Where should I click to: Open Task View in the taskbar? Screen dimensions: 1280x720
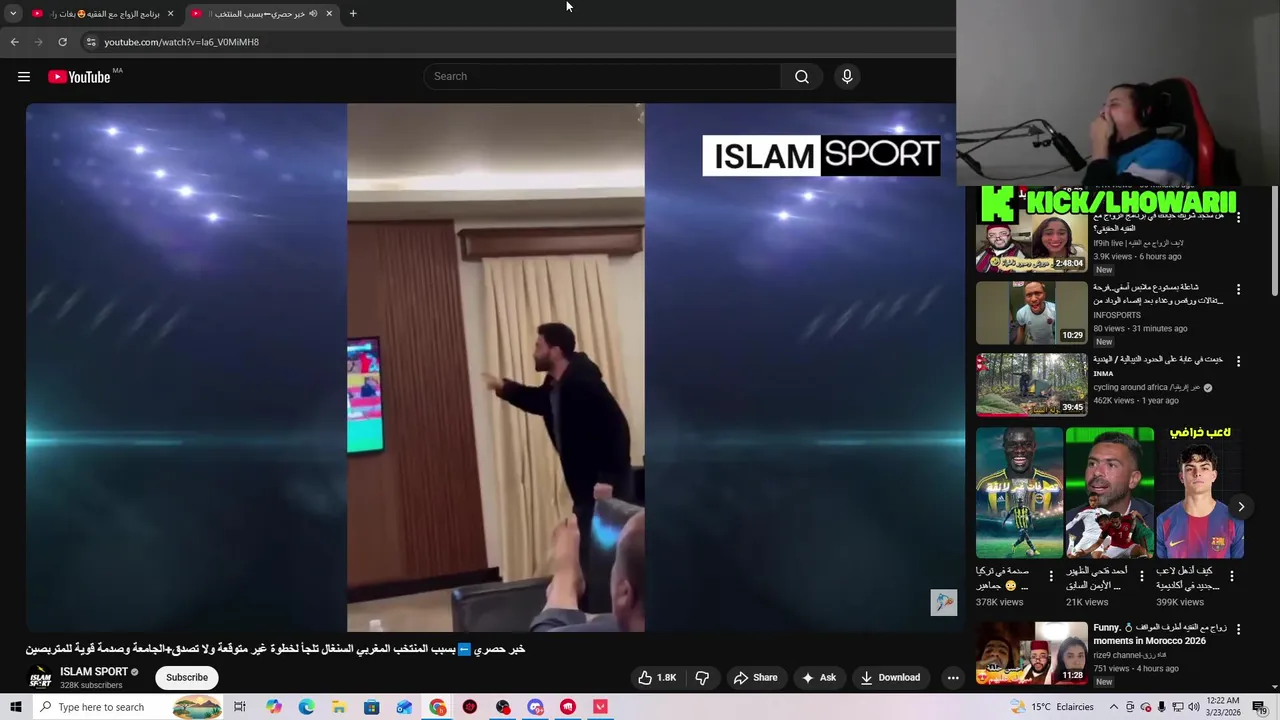click(x=240, y=707)
